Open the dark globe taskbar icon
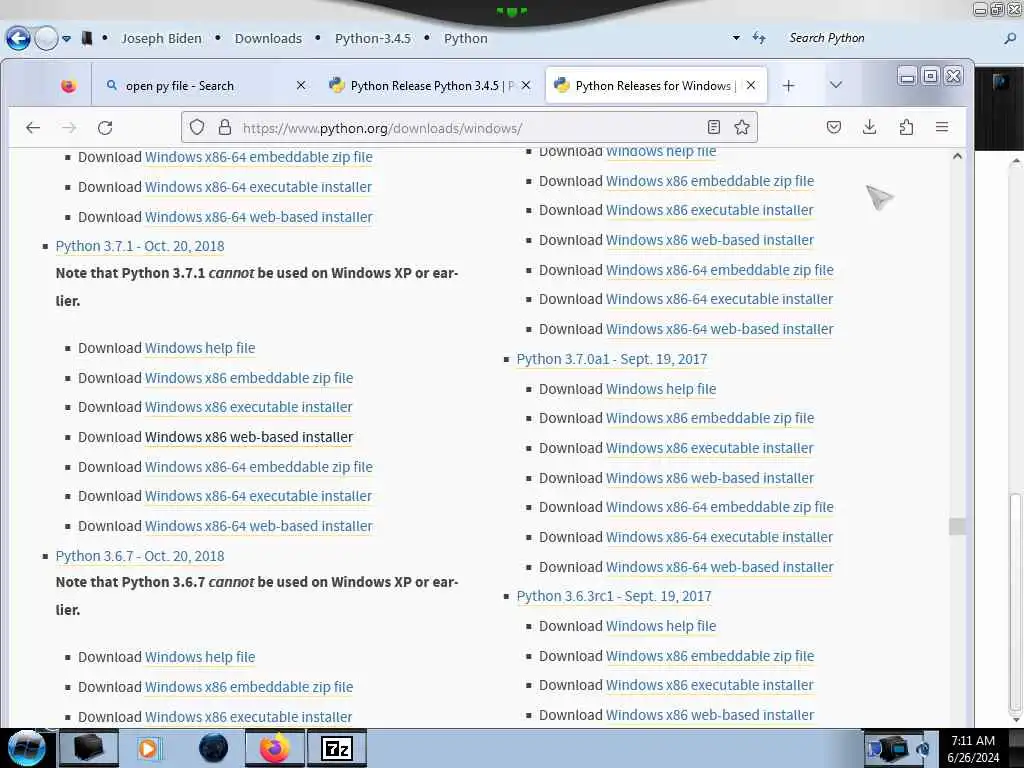 click(213, 748)
